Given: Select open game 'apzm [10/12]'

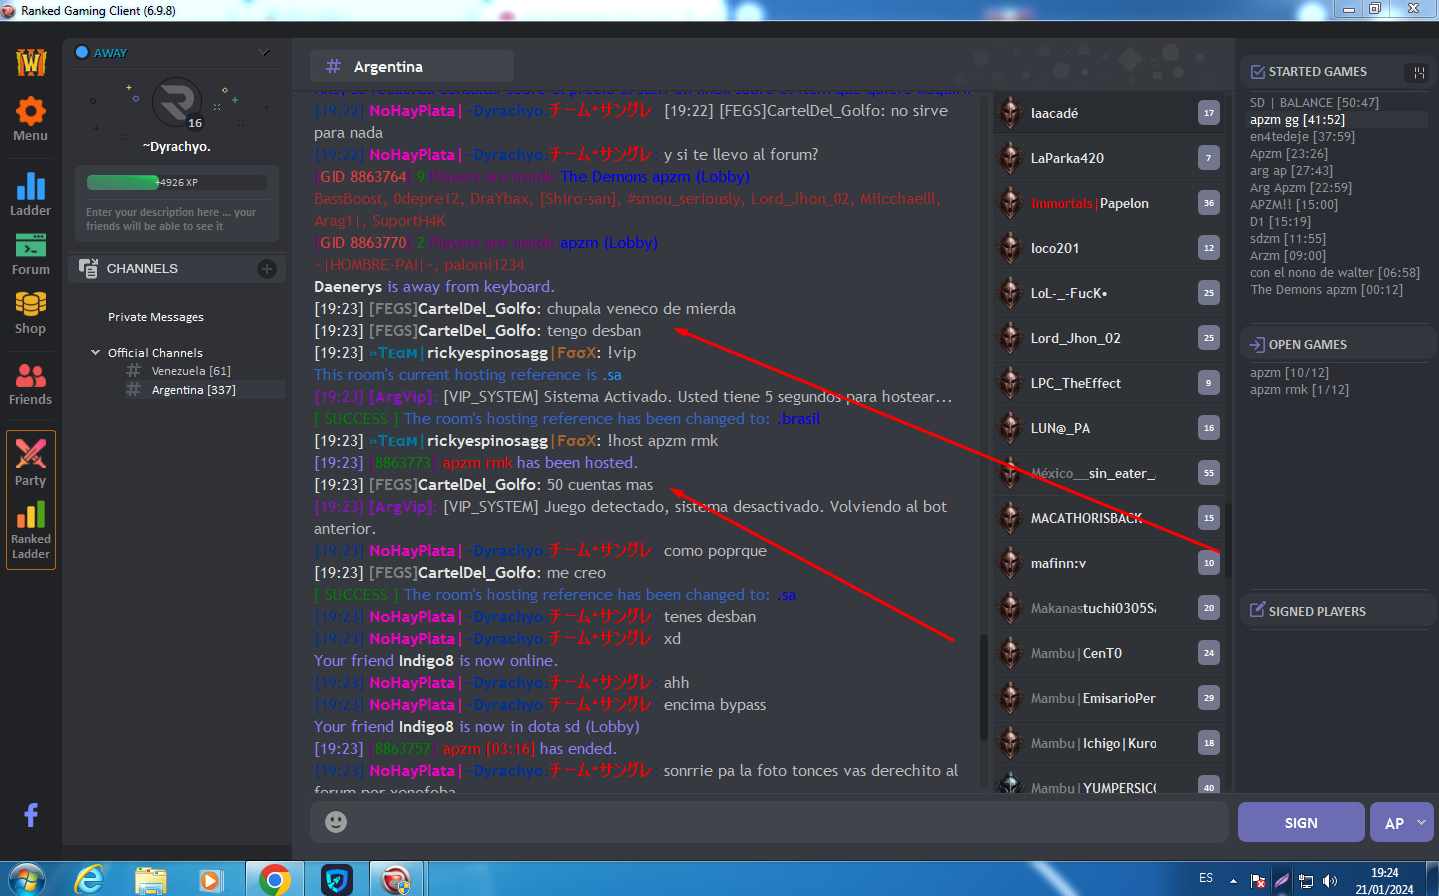Looking at the screenshot, I should point(1289,373).
